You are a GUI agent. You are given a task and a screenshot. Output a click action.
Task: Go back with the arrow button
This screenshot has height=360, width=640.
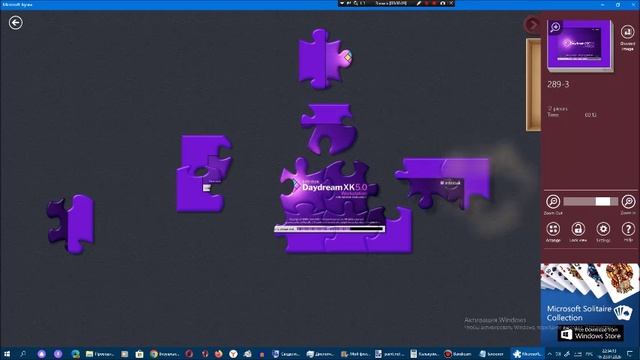click(x=16, y=22)
